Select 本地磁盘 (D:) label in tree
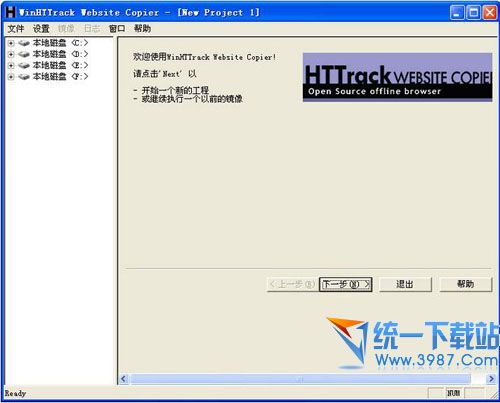Viewport: 500px width, 403px height. 60,54
